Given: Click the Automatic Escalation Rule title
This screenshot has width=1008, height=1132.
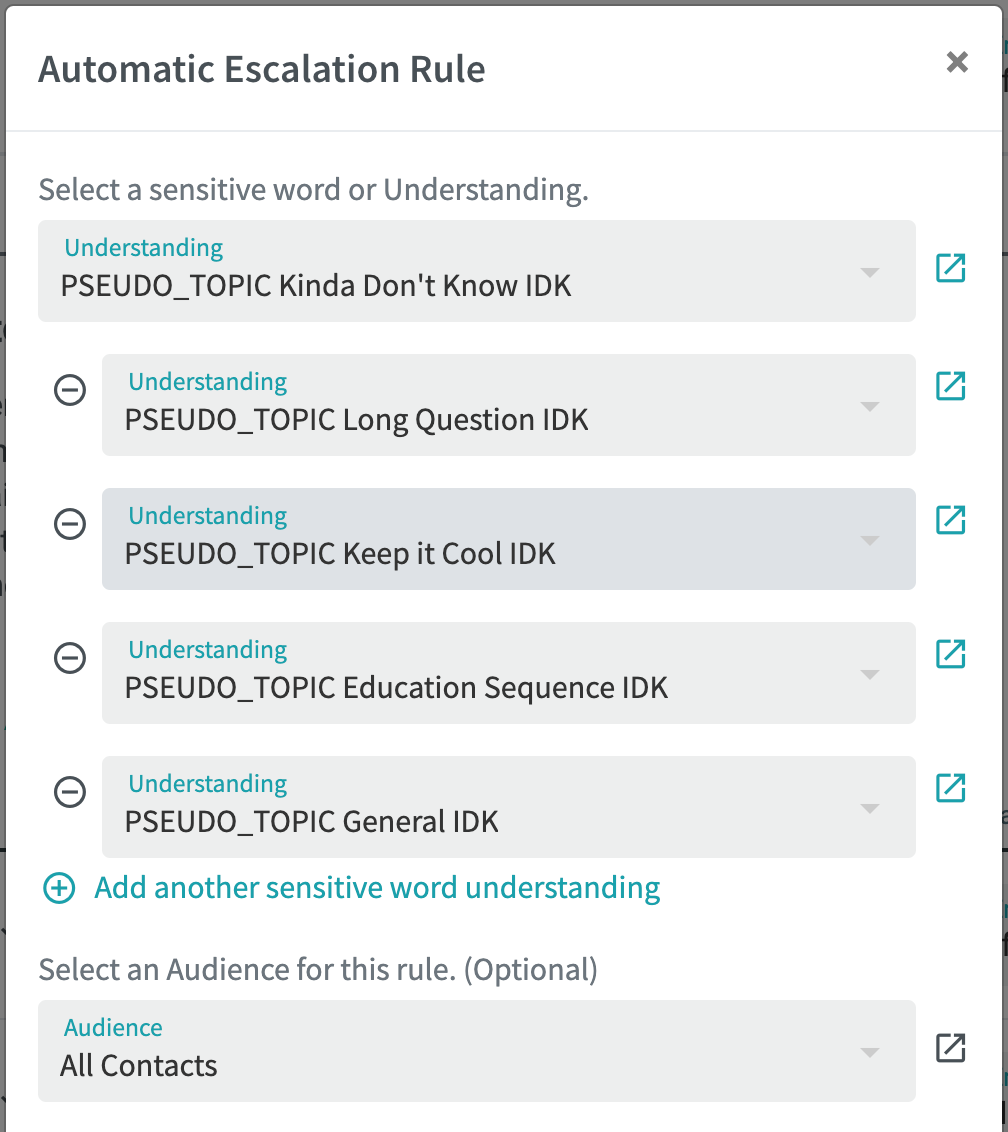Looking at the screenshot, I should [261, 69].
